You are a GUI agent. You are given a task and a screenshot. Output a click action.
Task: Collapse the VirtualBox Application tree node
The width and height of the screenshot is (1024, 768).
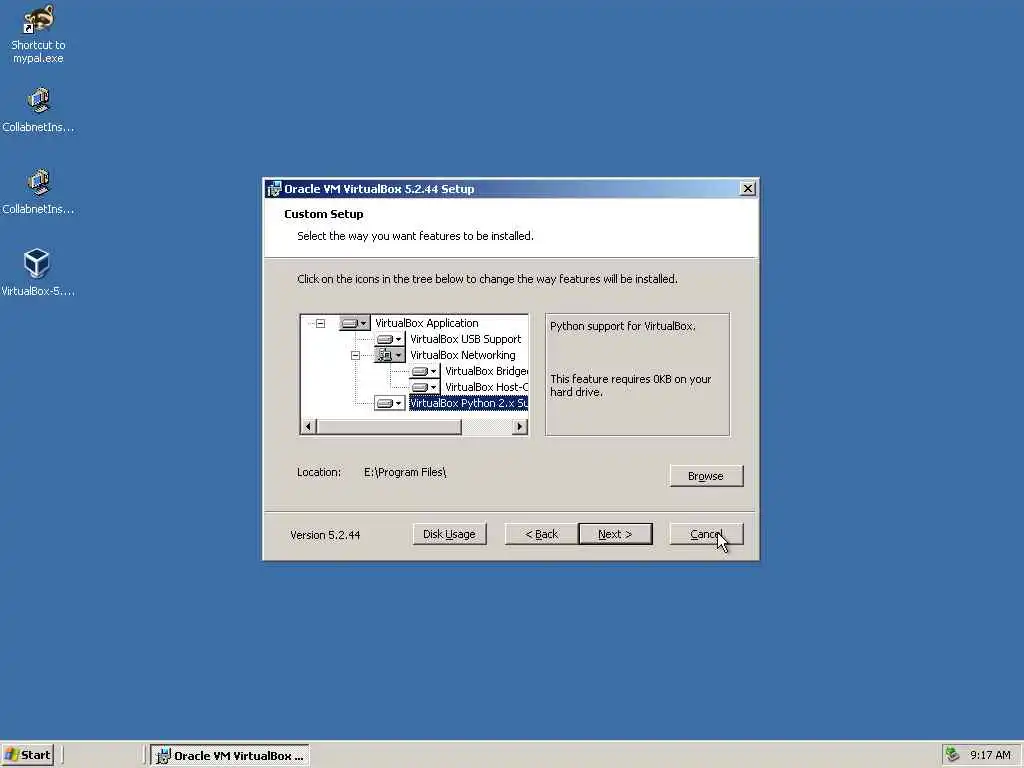coord(321,323)
